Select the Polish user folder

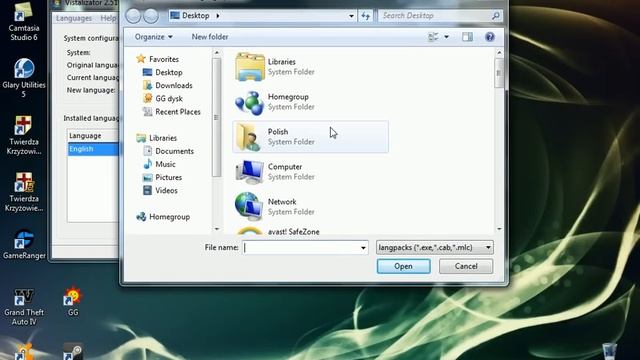tap(310, 137)
